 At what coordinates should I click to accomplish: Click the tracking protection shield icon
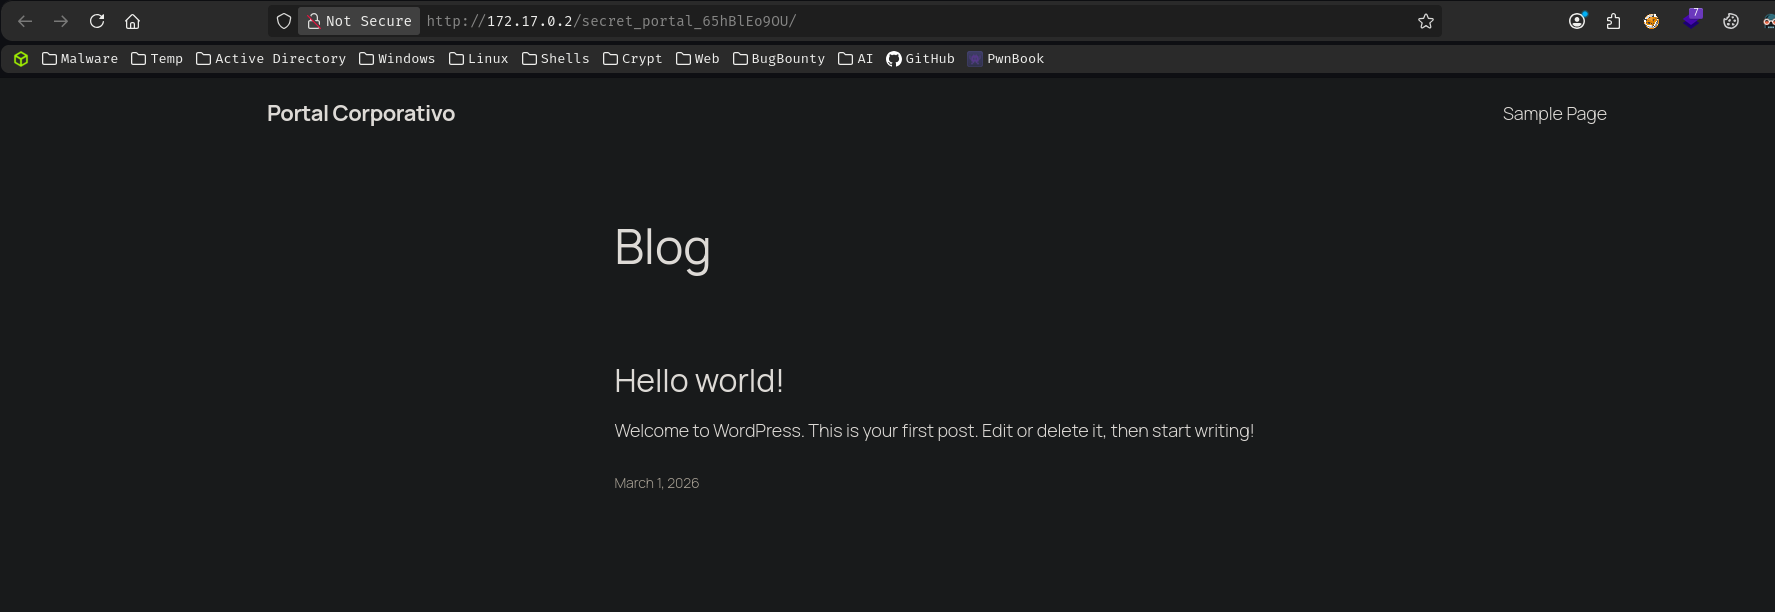[284, 21]
